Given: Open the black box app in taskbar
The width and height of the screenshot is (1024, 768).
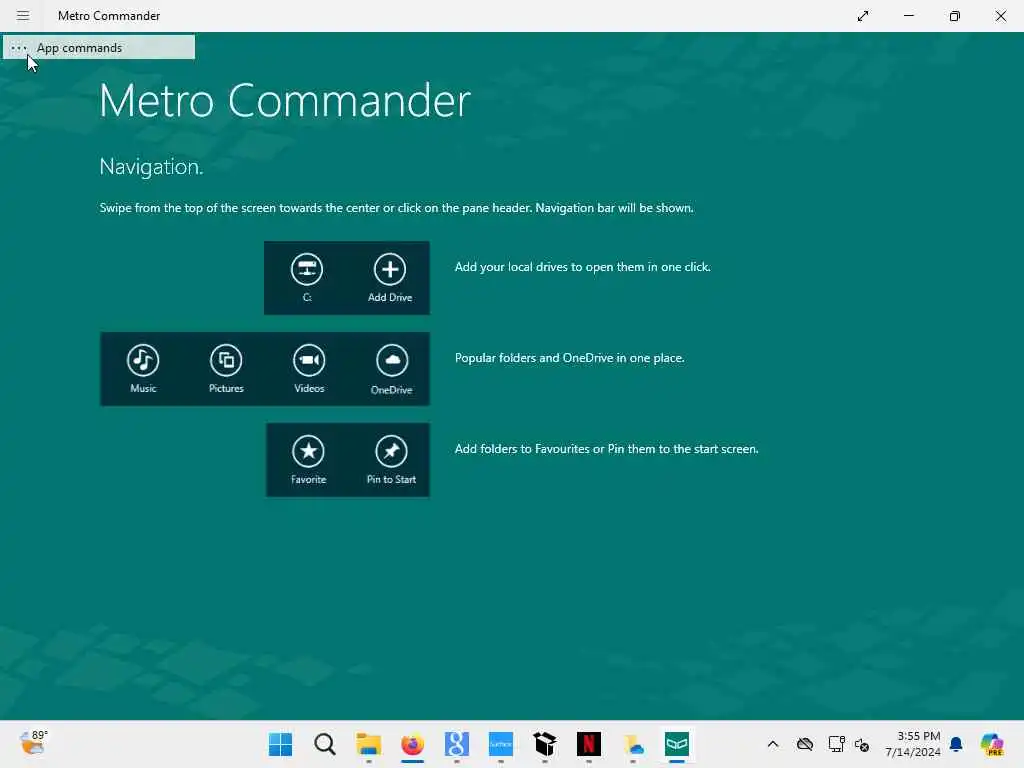Looking at the screenshot, I should tap(545, 744).
